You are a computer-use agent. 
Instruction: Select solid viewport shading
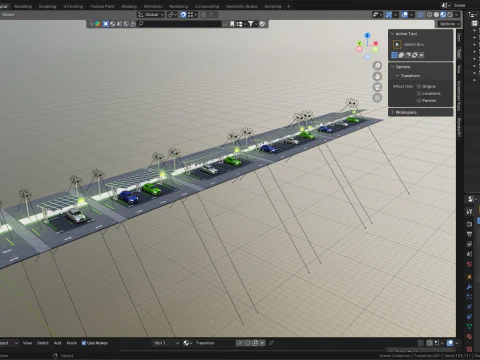tap(436, 15)
